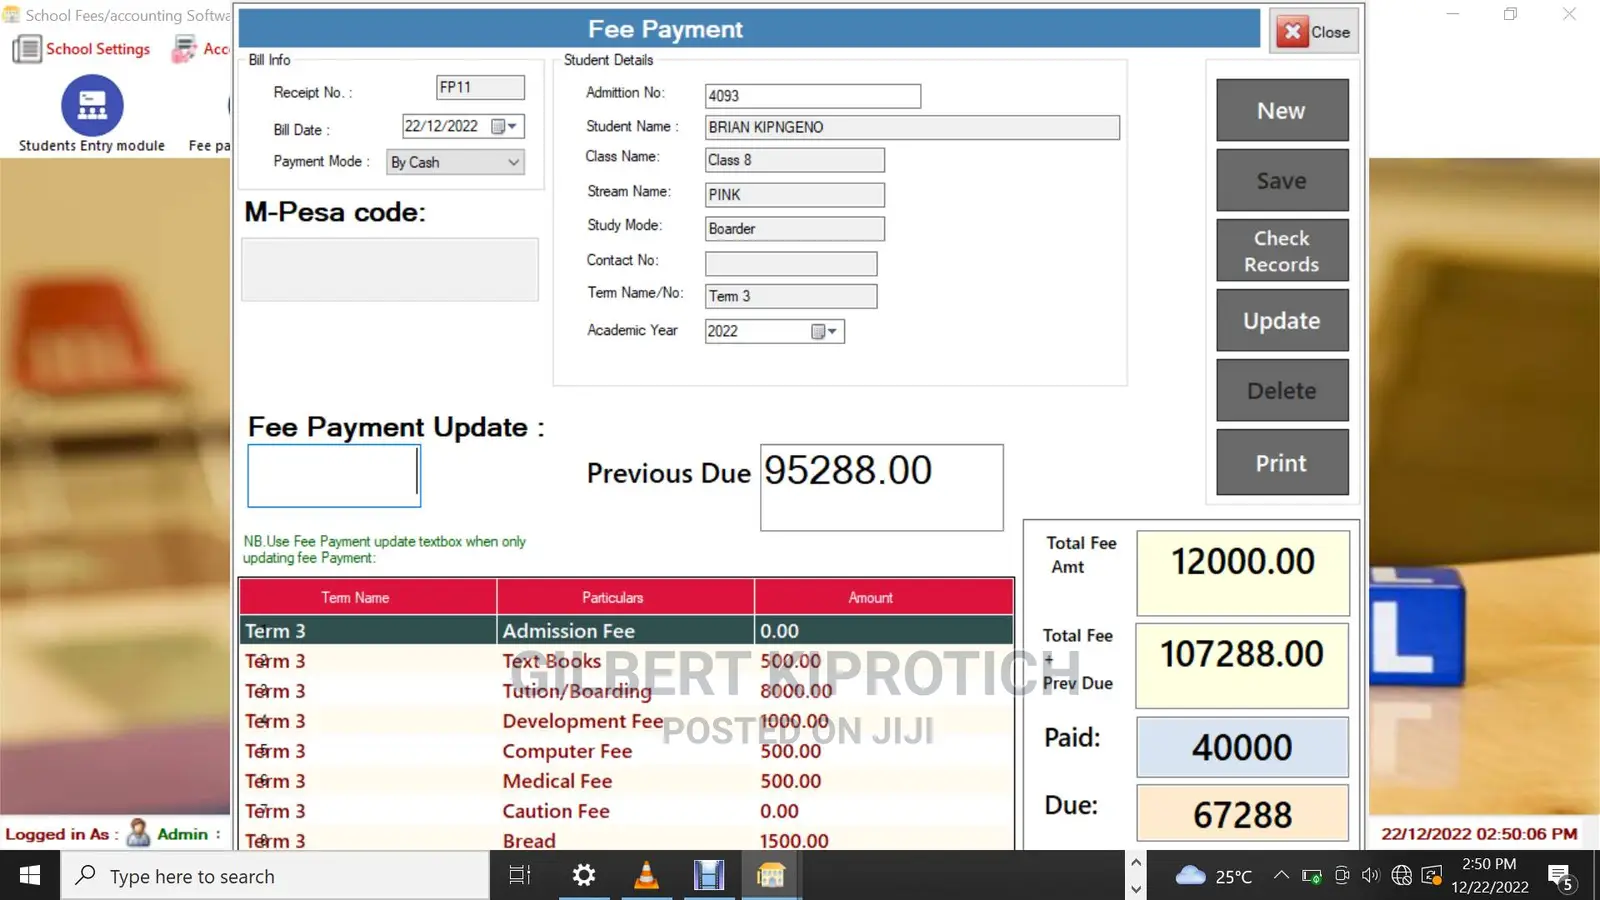Open School Settings menu
The height and width of the screenshot is (900, 1600).
point(97,49)
